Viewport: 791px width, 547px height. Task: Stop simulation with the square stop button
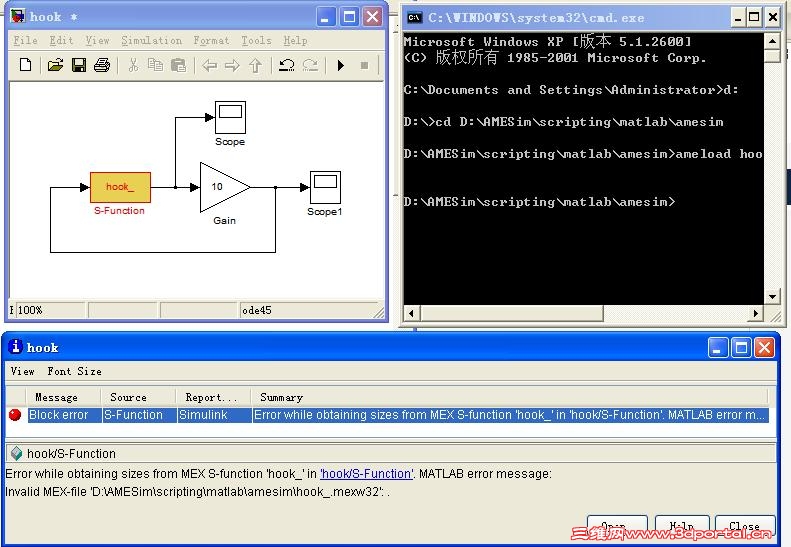point(364,65)
